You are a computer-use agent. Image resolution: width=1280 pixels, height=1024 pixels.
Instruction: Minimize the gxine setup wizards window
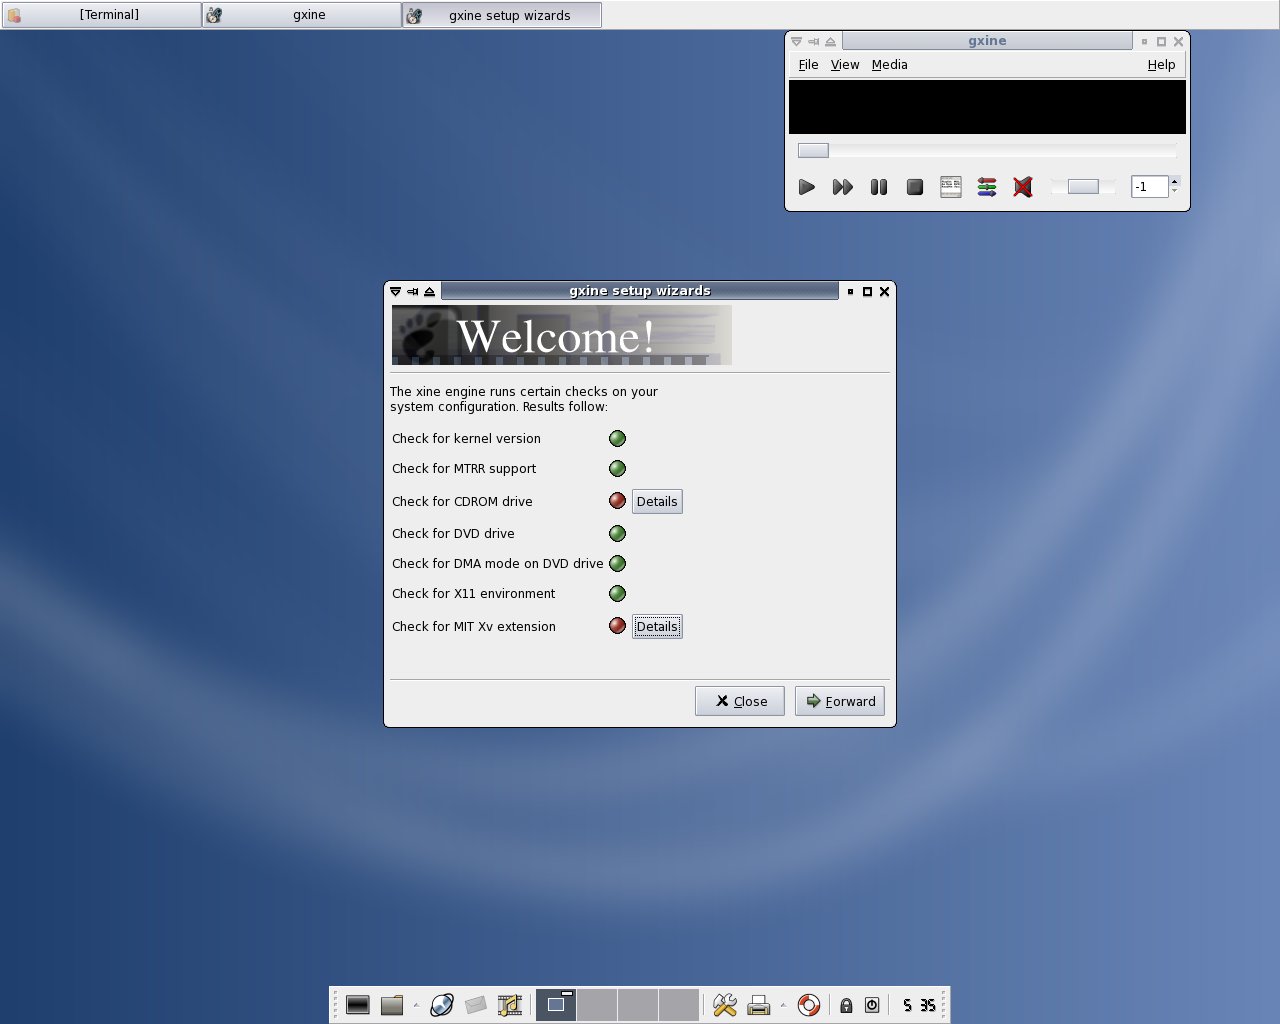coord(850,292)
